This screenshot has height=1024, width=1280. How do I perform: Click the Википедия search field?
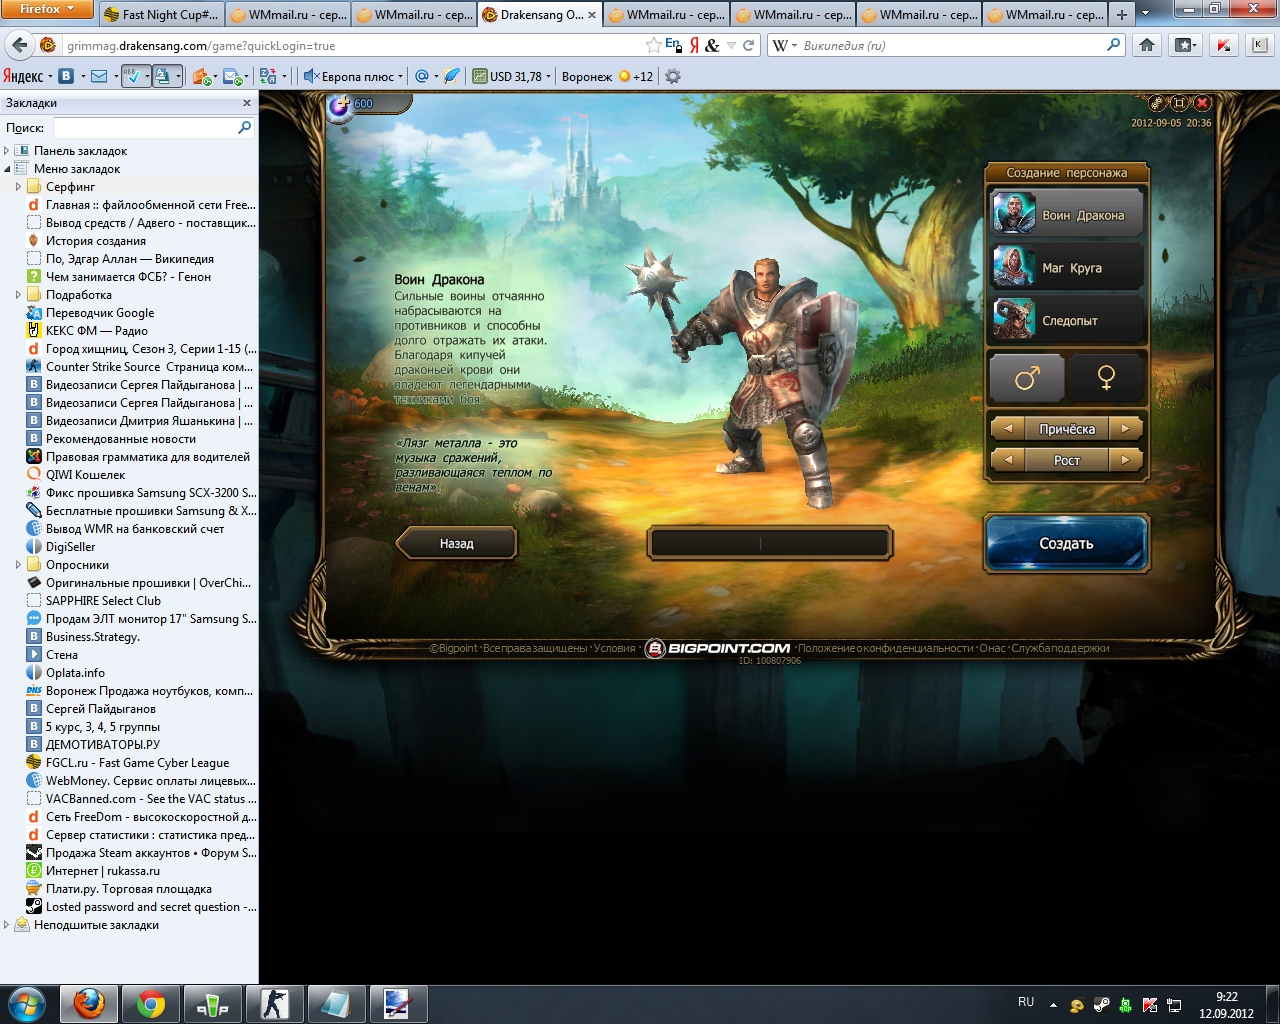coord(950,45)
